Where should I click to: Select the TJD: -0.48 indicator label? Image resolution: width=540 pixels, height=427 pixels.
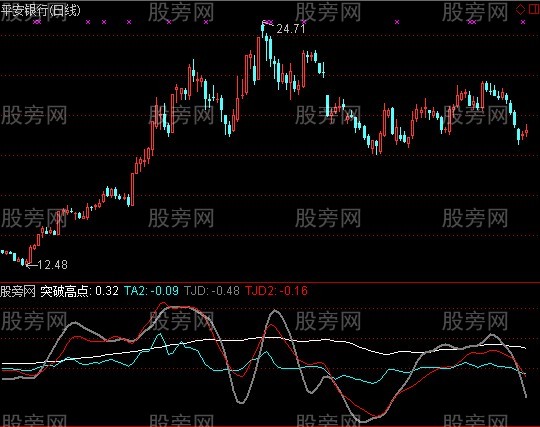point(212,291)
